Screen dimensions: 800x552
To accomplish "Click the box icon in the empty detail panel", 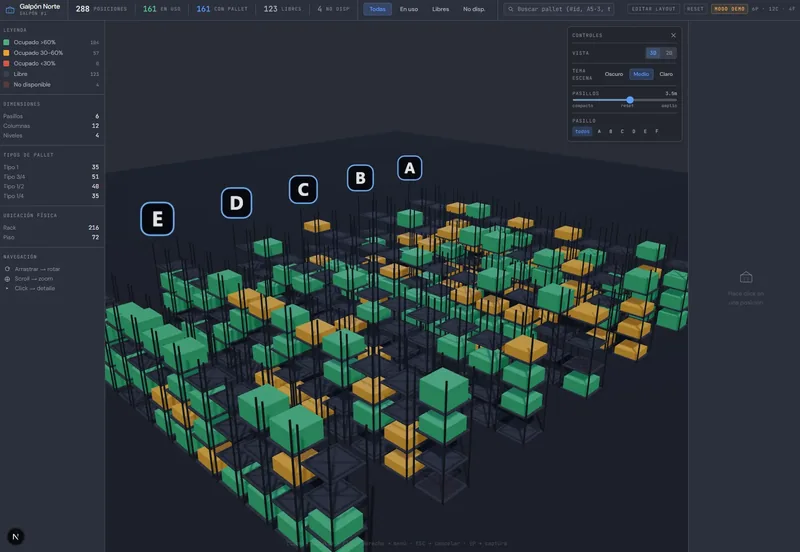I will [x=746, y=277].
